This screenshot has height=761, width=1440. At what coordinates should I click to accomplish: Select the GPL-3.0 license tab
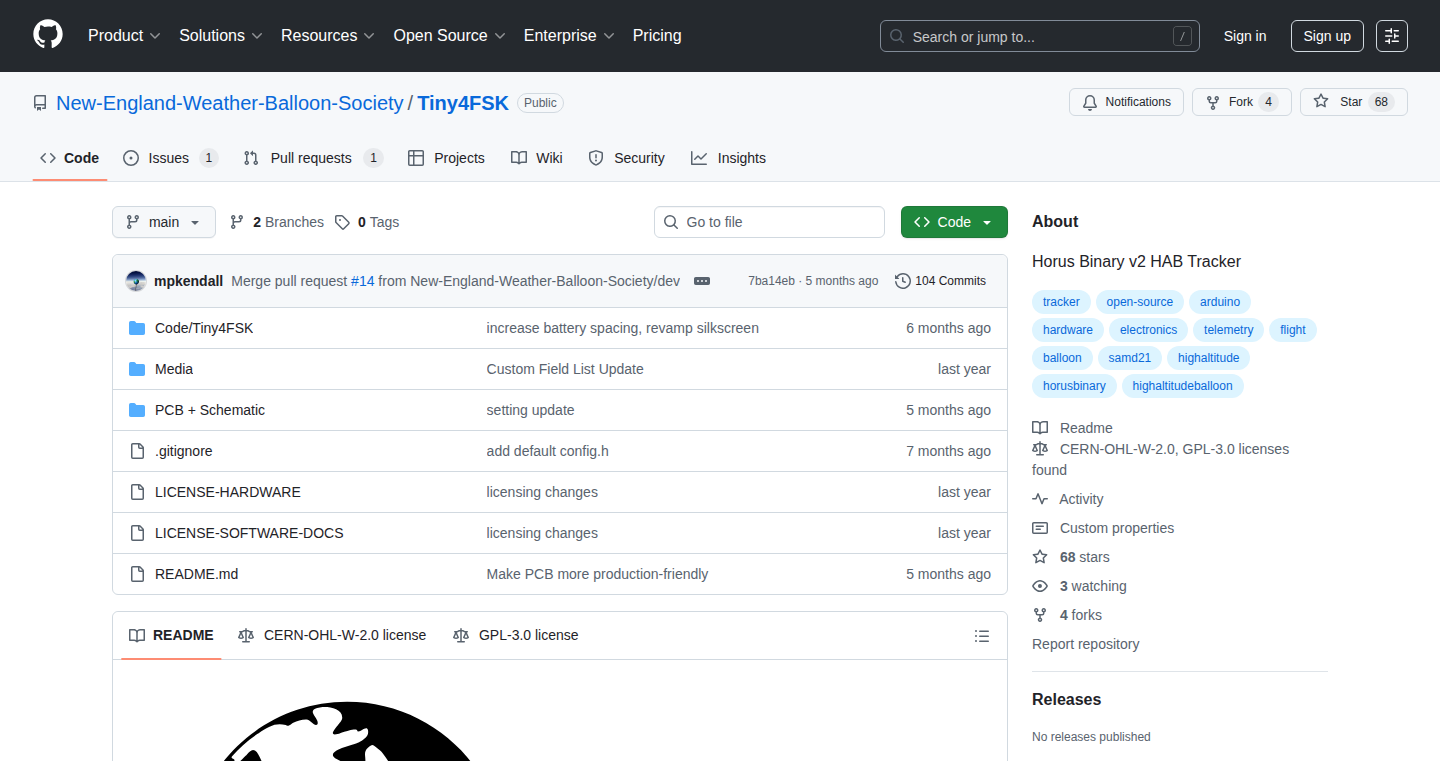(x=516, y=635)
